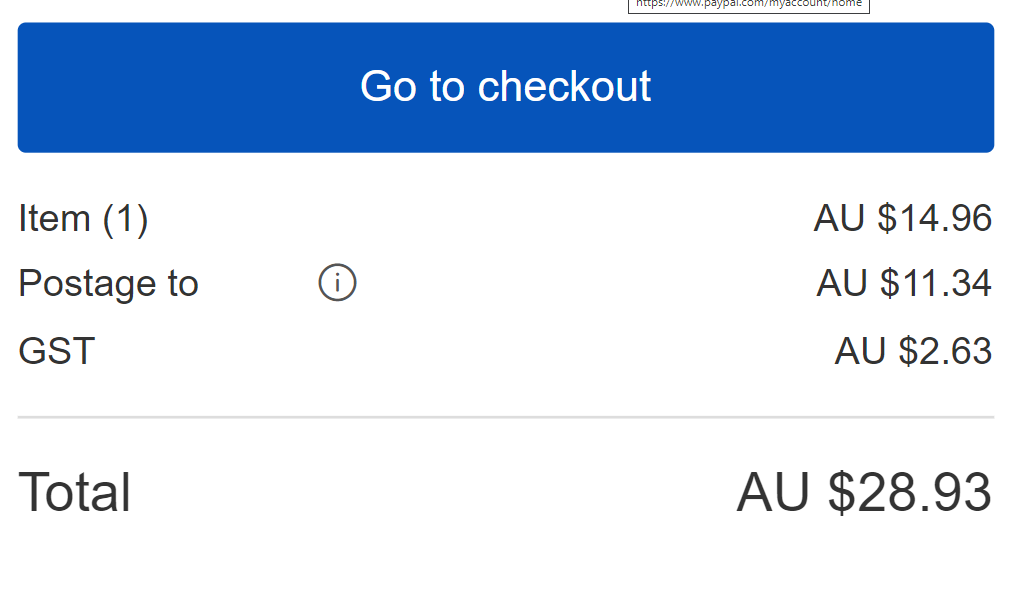Click white margin above the checkout button
Screen dimensions: 1025x607
(x=300, y=10)
